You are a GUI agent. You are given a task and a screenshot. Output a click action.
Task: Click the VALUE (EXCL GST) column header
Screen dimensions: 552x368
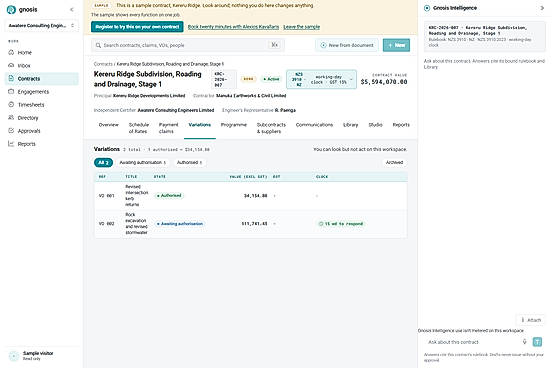249,176
